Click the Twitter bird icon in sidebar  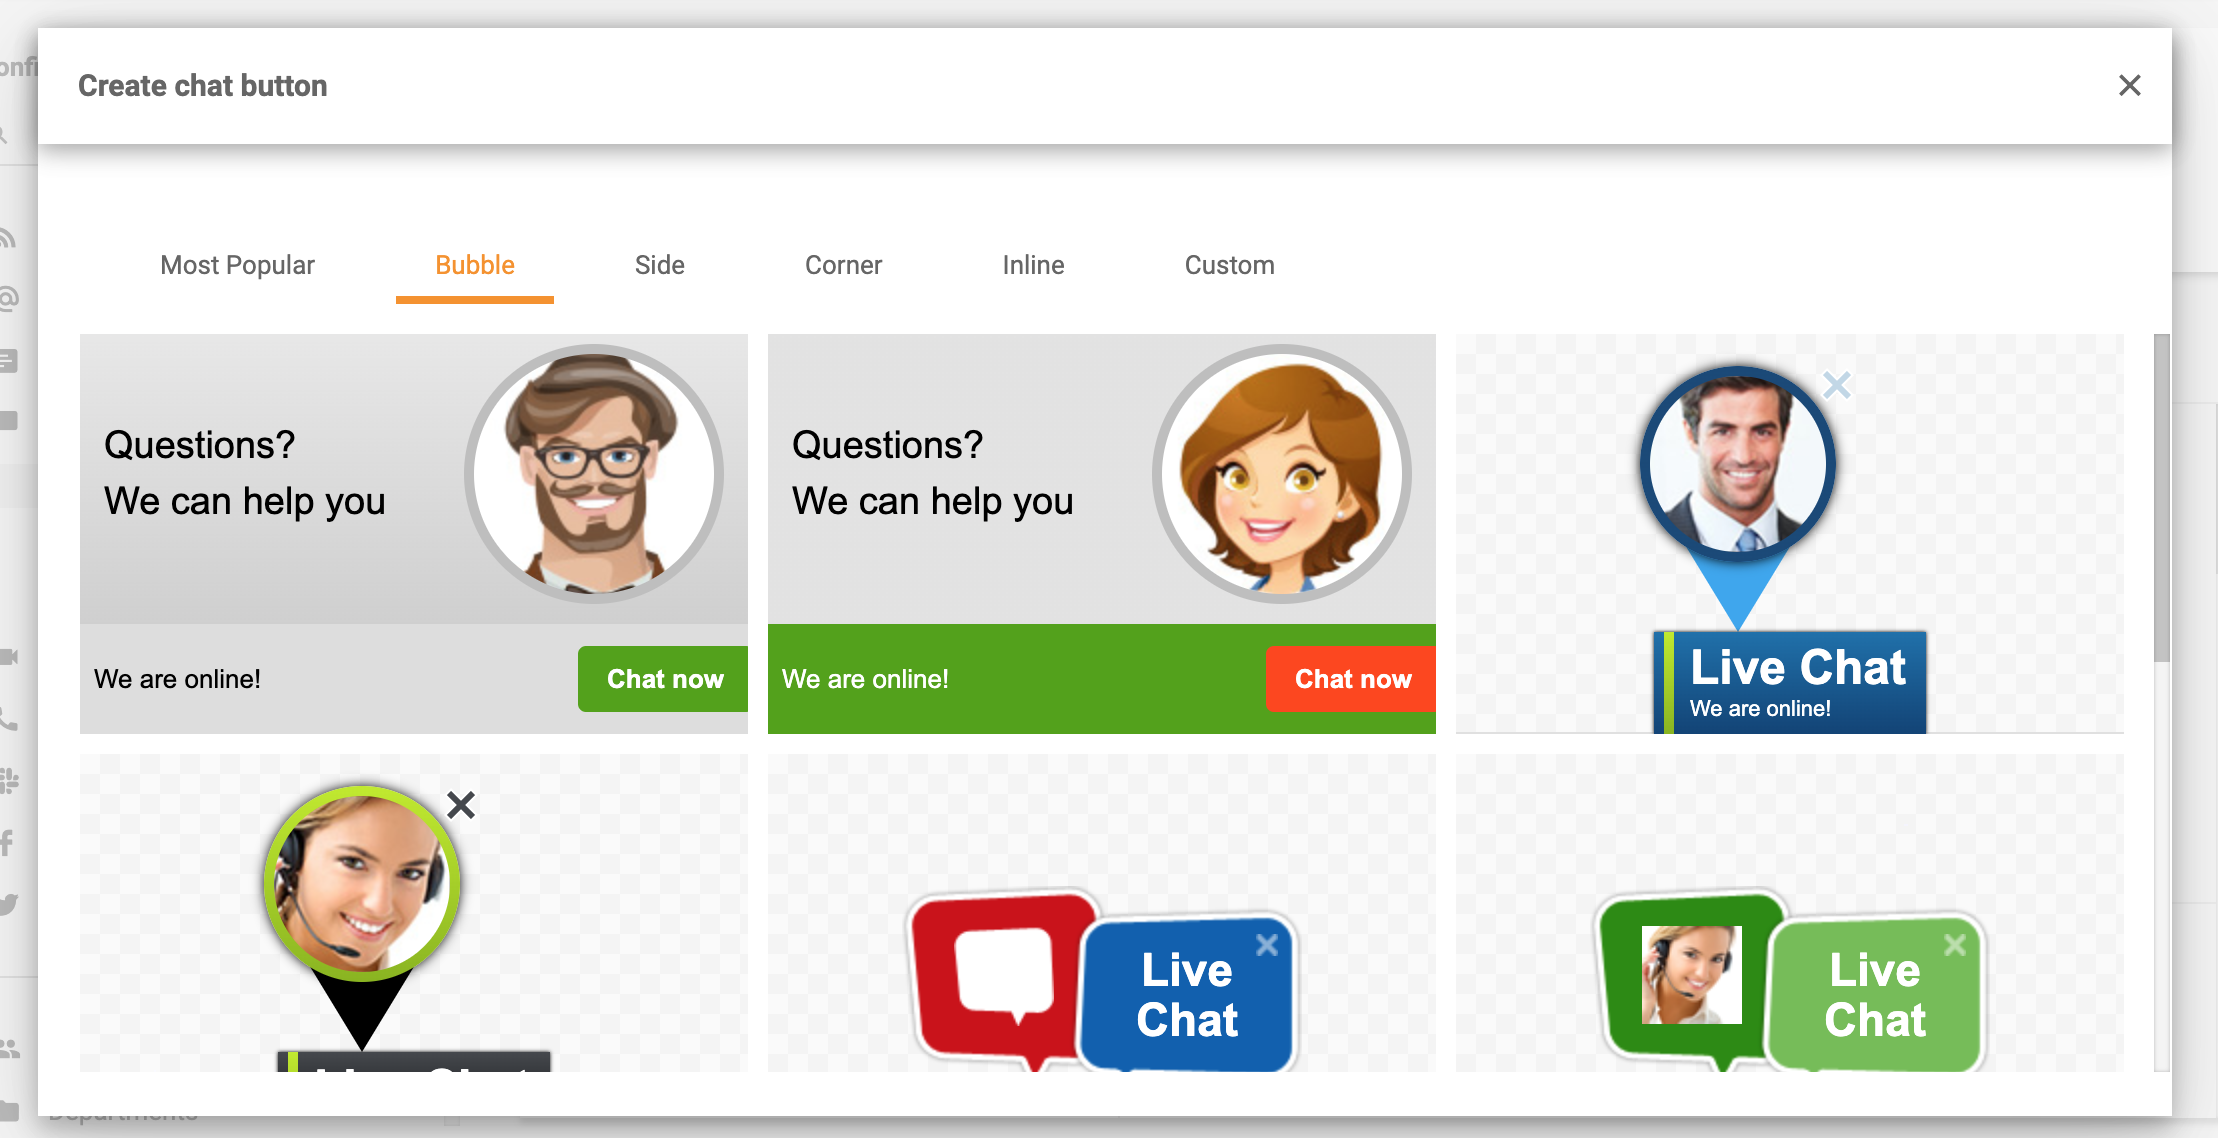(x=10, y=903)
